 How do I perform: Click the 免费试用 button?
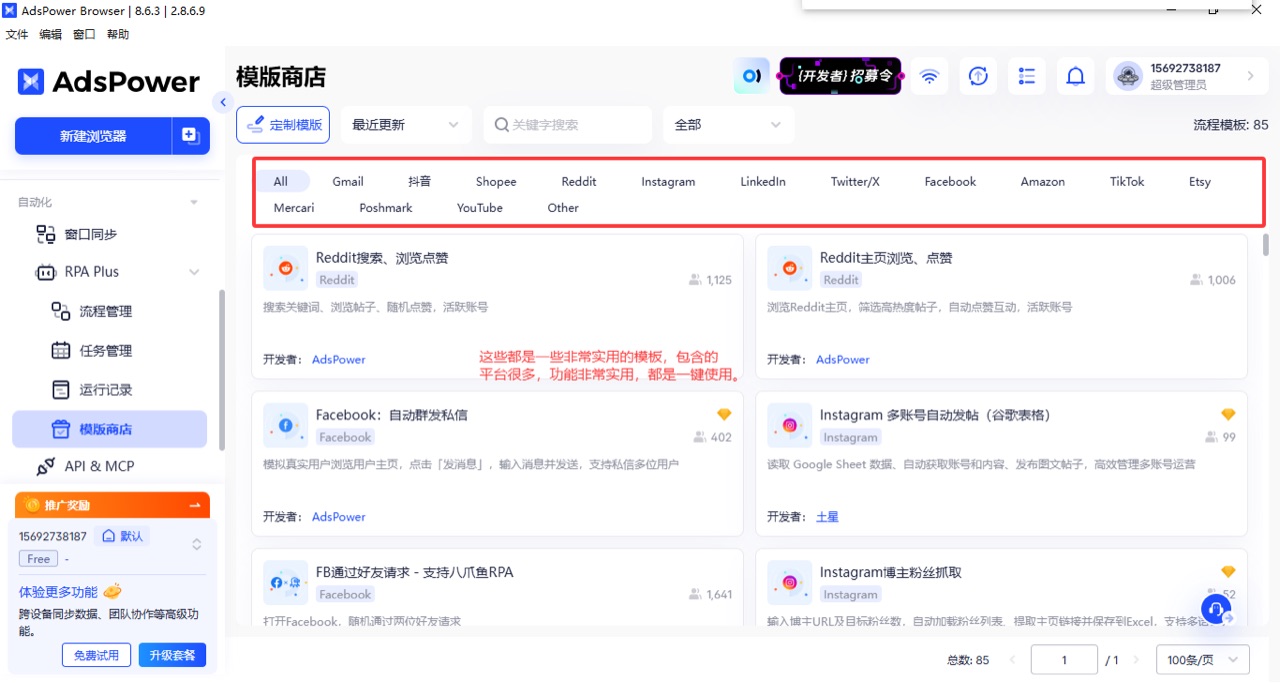[x=96, y=655]
